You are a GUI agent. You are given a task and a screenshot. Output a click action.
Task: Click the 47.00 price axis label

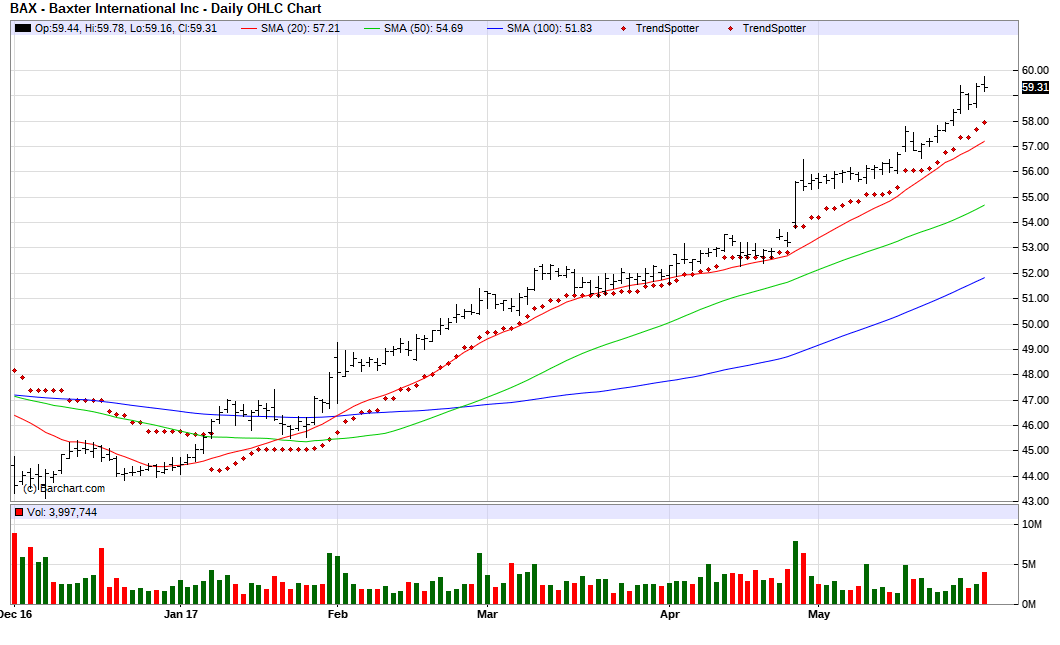(1035, 400)
